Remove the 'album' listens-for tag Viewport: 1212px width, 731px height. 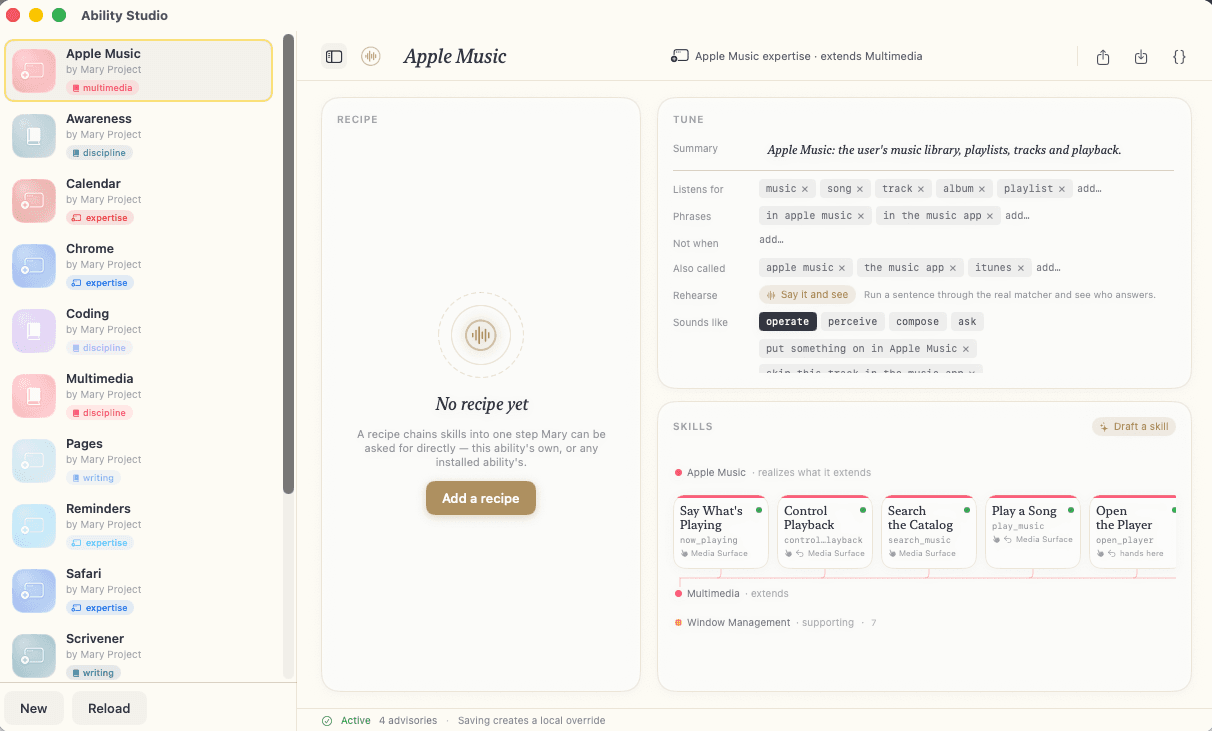[x=982, y=189]
